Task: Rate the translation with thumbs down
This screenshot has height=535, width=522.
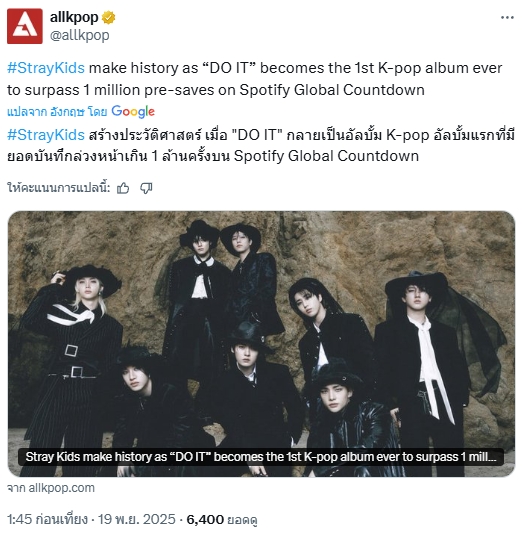Action: pos(146,188)
